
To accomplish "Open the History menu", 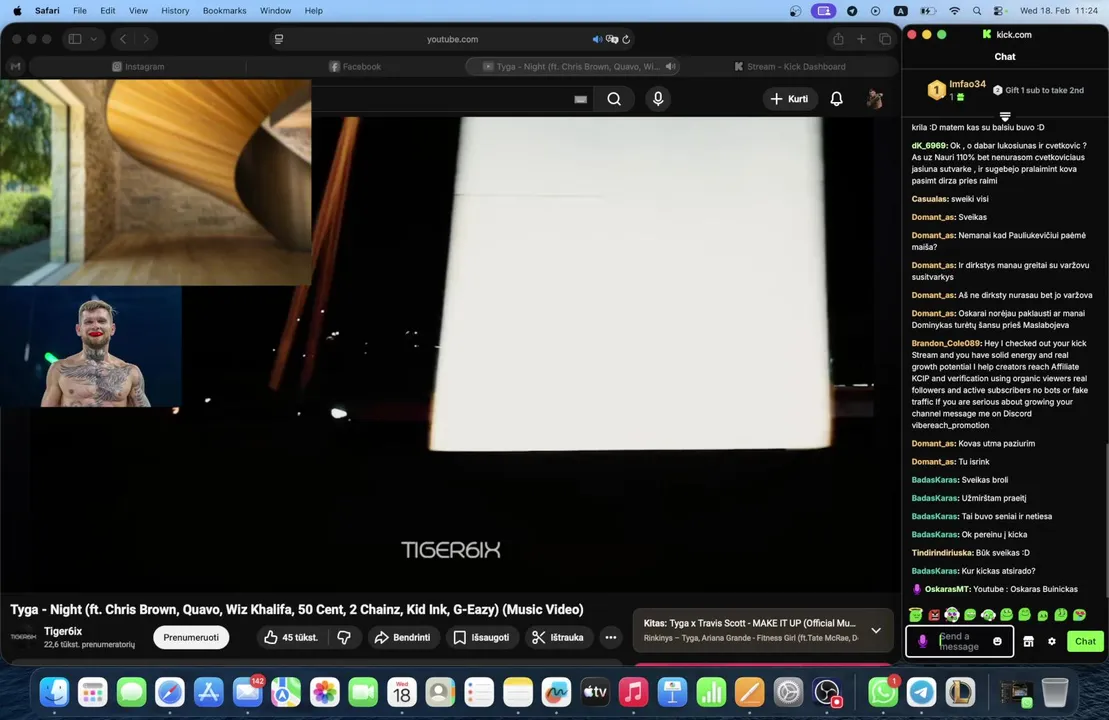I will pos(175,11).
